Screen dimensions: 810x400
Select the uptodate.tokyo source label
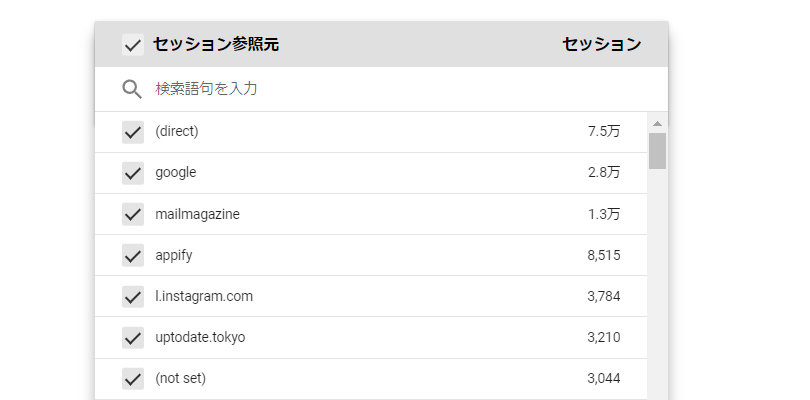pyautogui.click(x=200, y=337)
